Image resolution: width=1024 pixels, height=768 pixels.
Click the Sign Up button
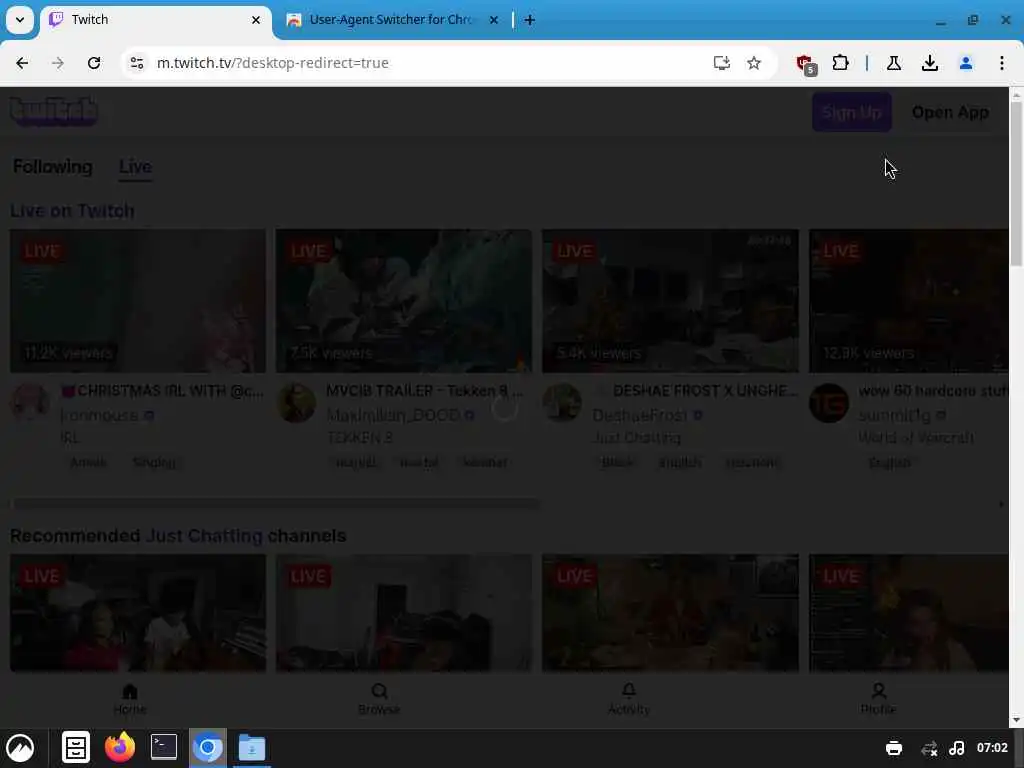pyautogui.click(x=852, y=112)
